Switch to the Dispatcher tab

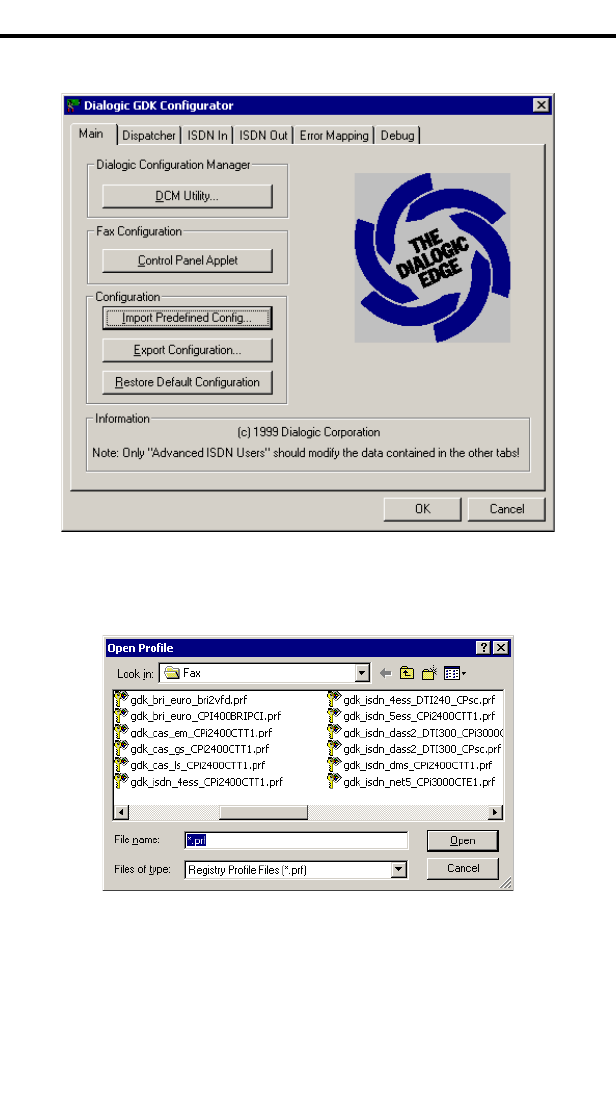tap(148, 135)
